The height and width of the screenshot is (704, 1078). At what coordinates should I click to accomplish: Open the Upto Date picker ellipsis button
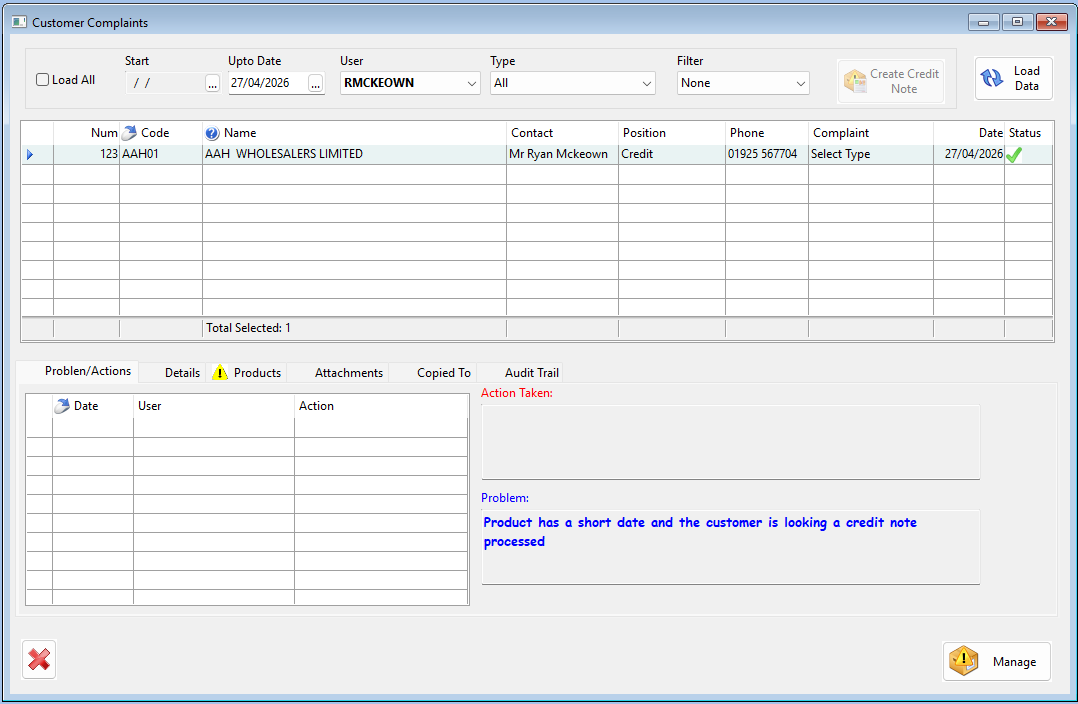[x=316, y=84]
